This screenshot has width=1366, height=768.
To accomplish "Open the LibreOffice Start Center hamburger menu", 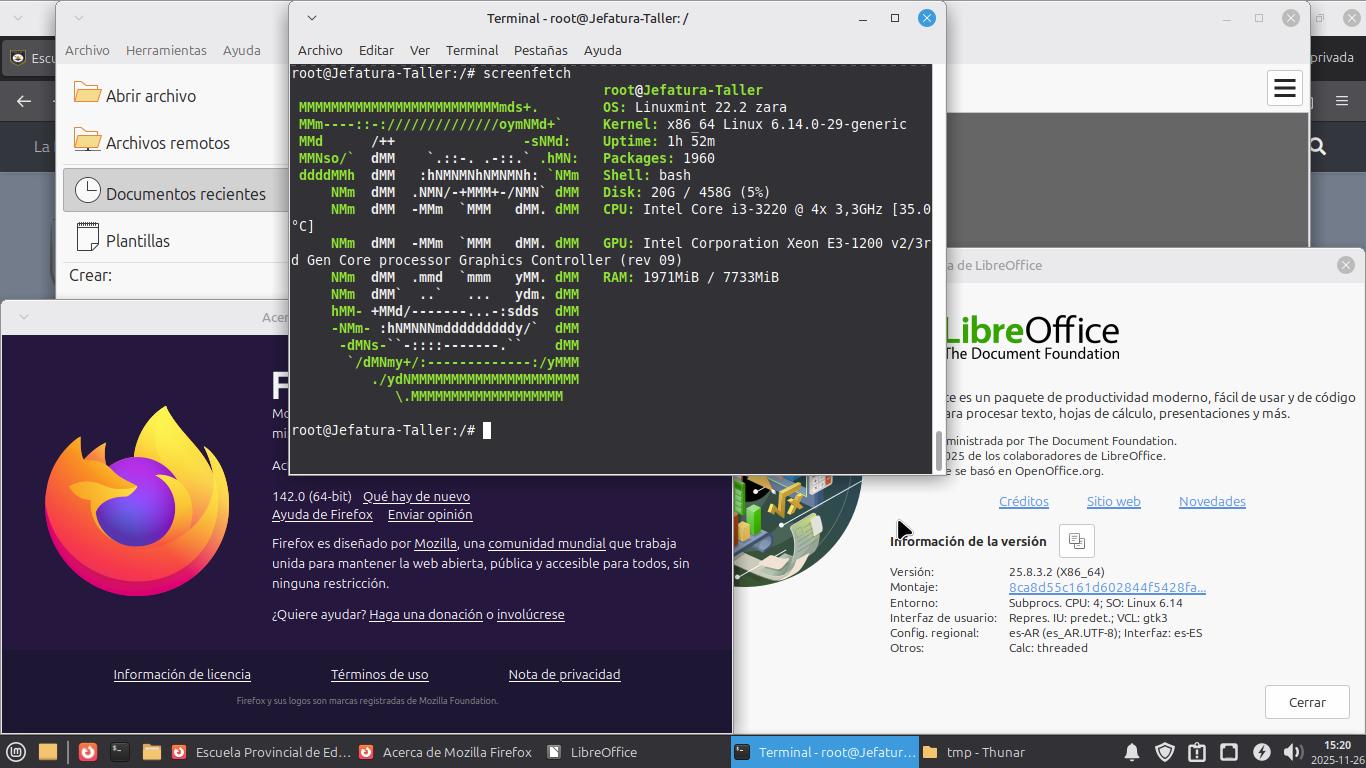I will click(1284, 88).
